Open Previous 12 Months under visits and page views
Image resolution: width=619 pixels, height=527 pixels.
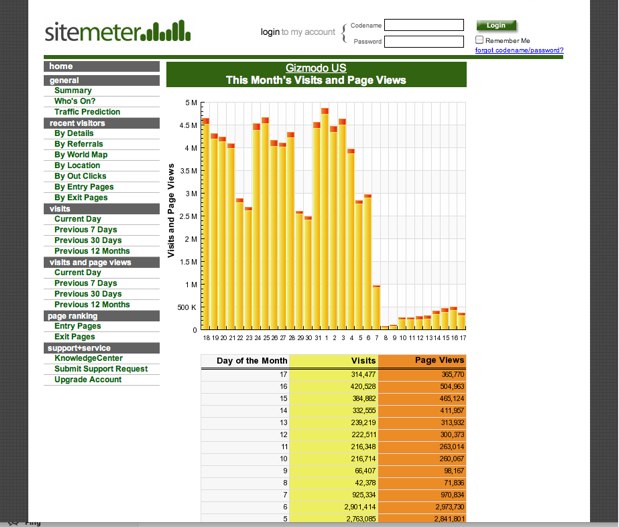pyautogui.click(x=92, y=304)
